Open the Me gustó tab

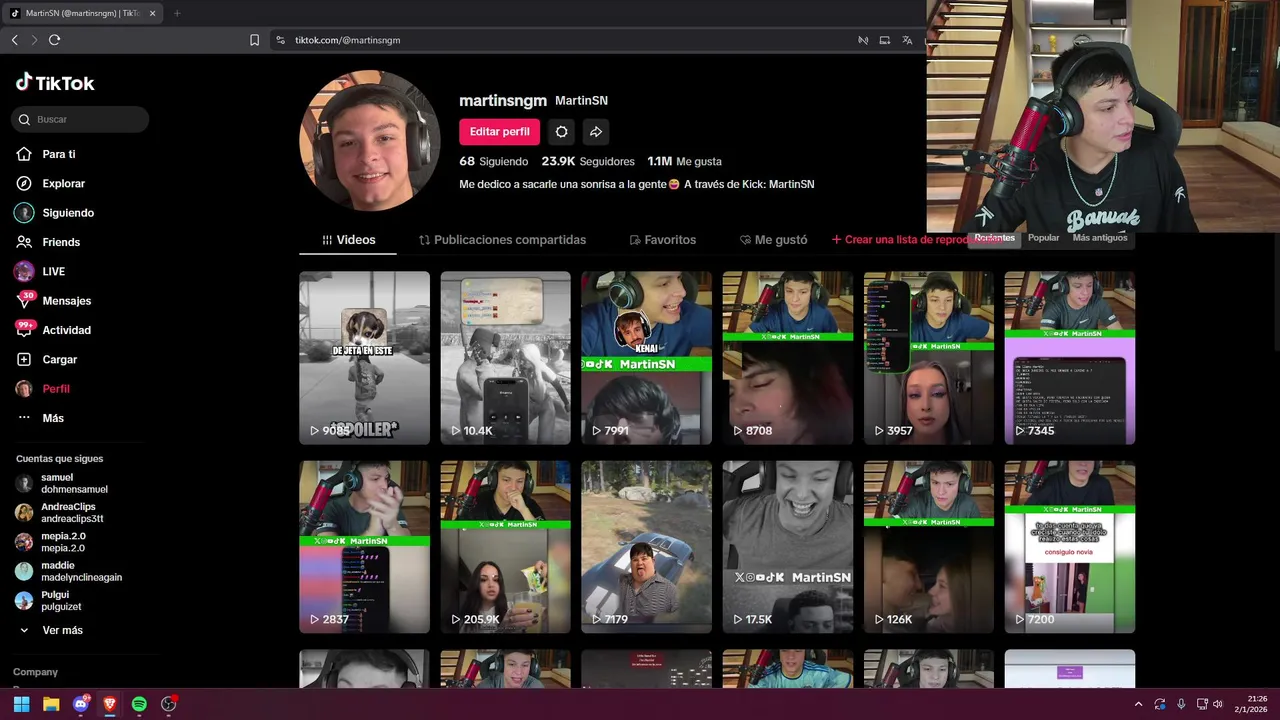pos(773,240)
